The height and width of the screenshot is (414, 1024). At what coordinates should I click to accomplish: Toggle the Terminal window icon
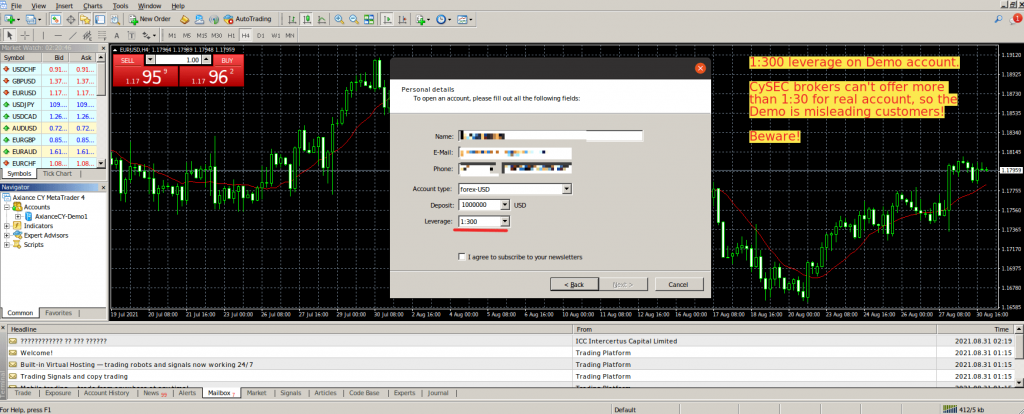pyautogui.click(x=100, y=19)
